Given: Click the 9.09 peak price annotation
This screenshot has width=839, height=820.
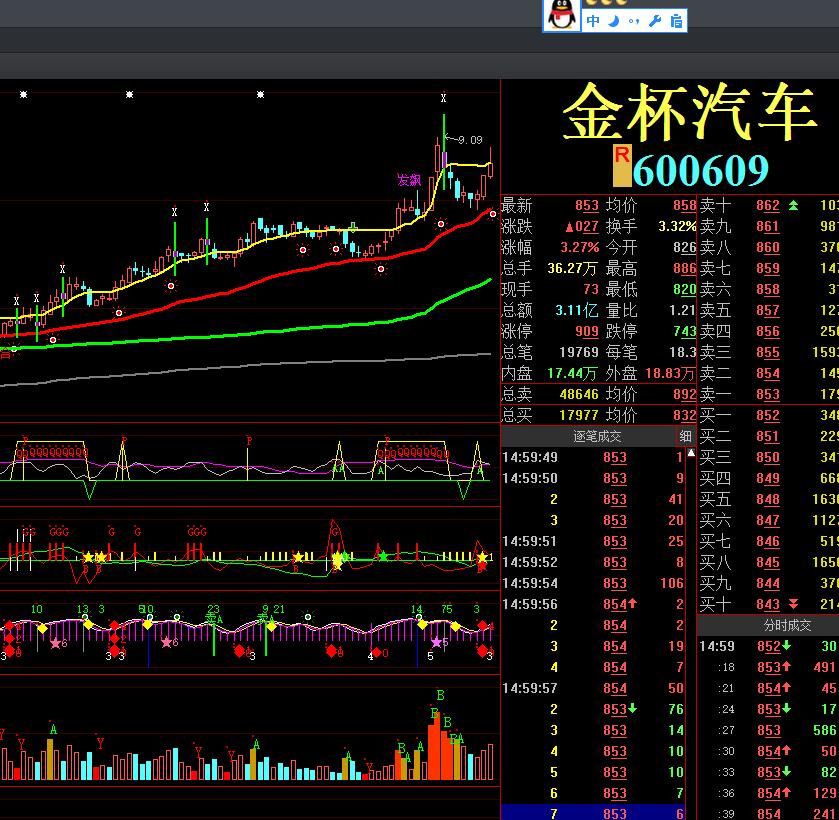Looking at the screenshot, I should coord(470,140).
